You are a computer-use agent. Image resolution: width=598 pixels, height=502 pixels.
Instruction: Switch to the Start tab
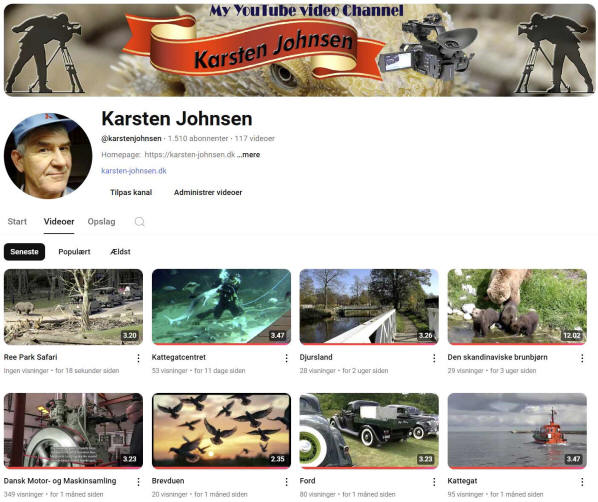pyautogui.click(x=17, y=222)
